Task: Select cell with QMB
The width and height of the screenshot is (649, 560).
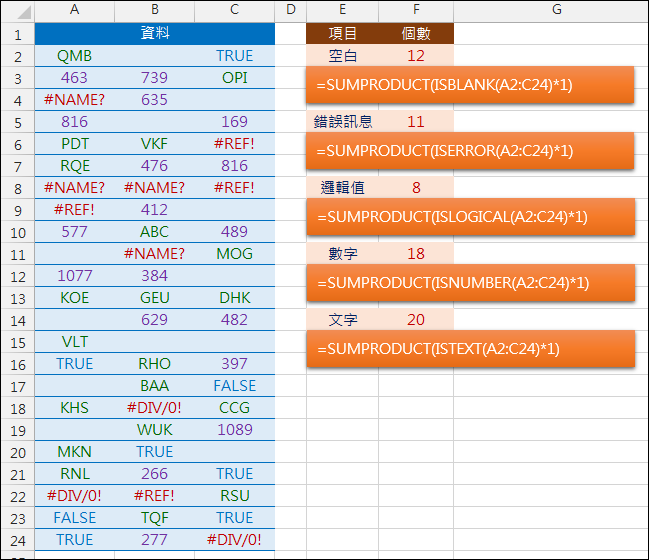Action: (75, 56)
